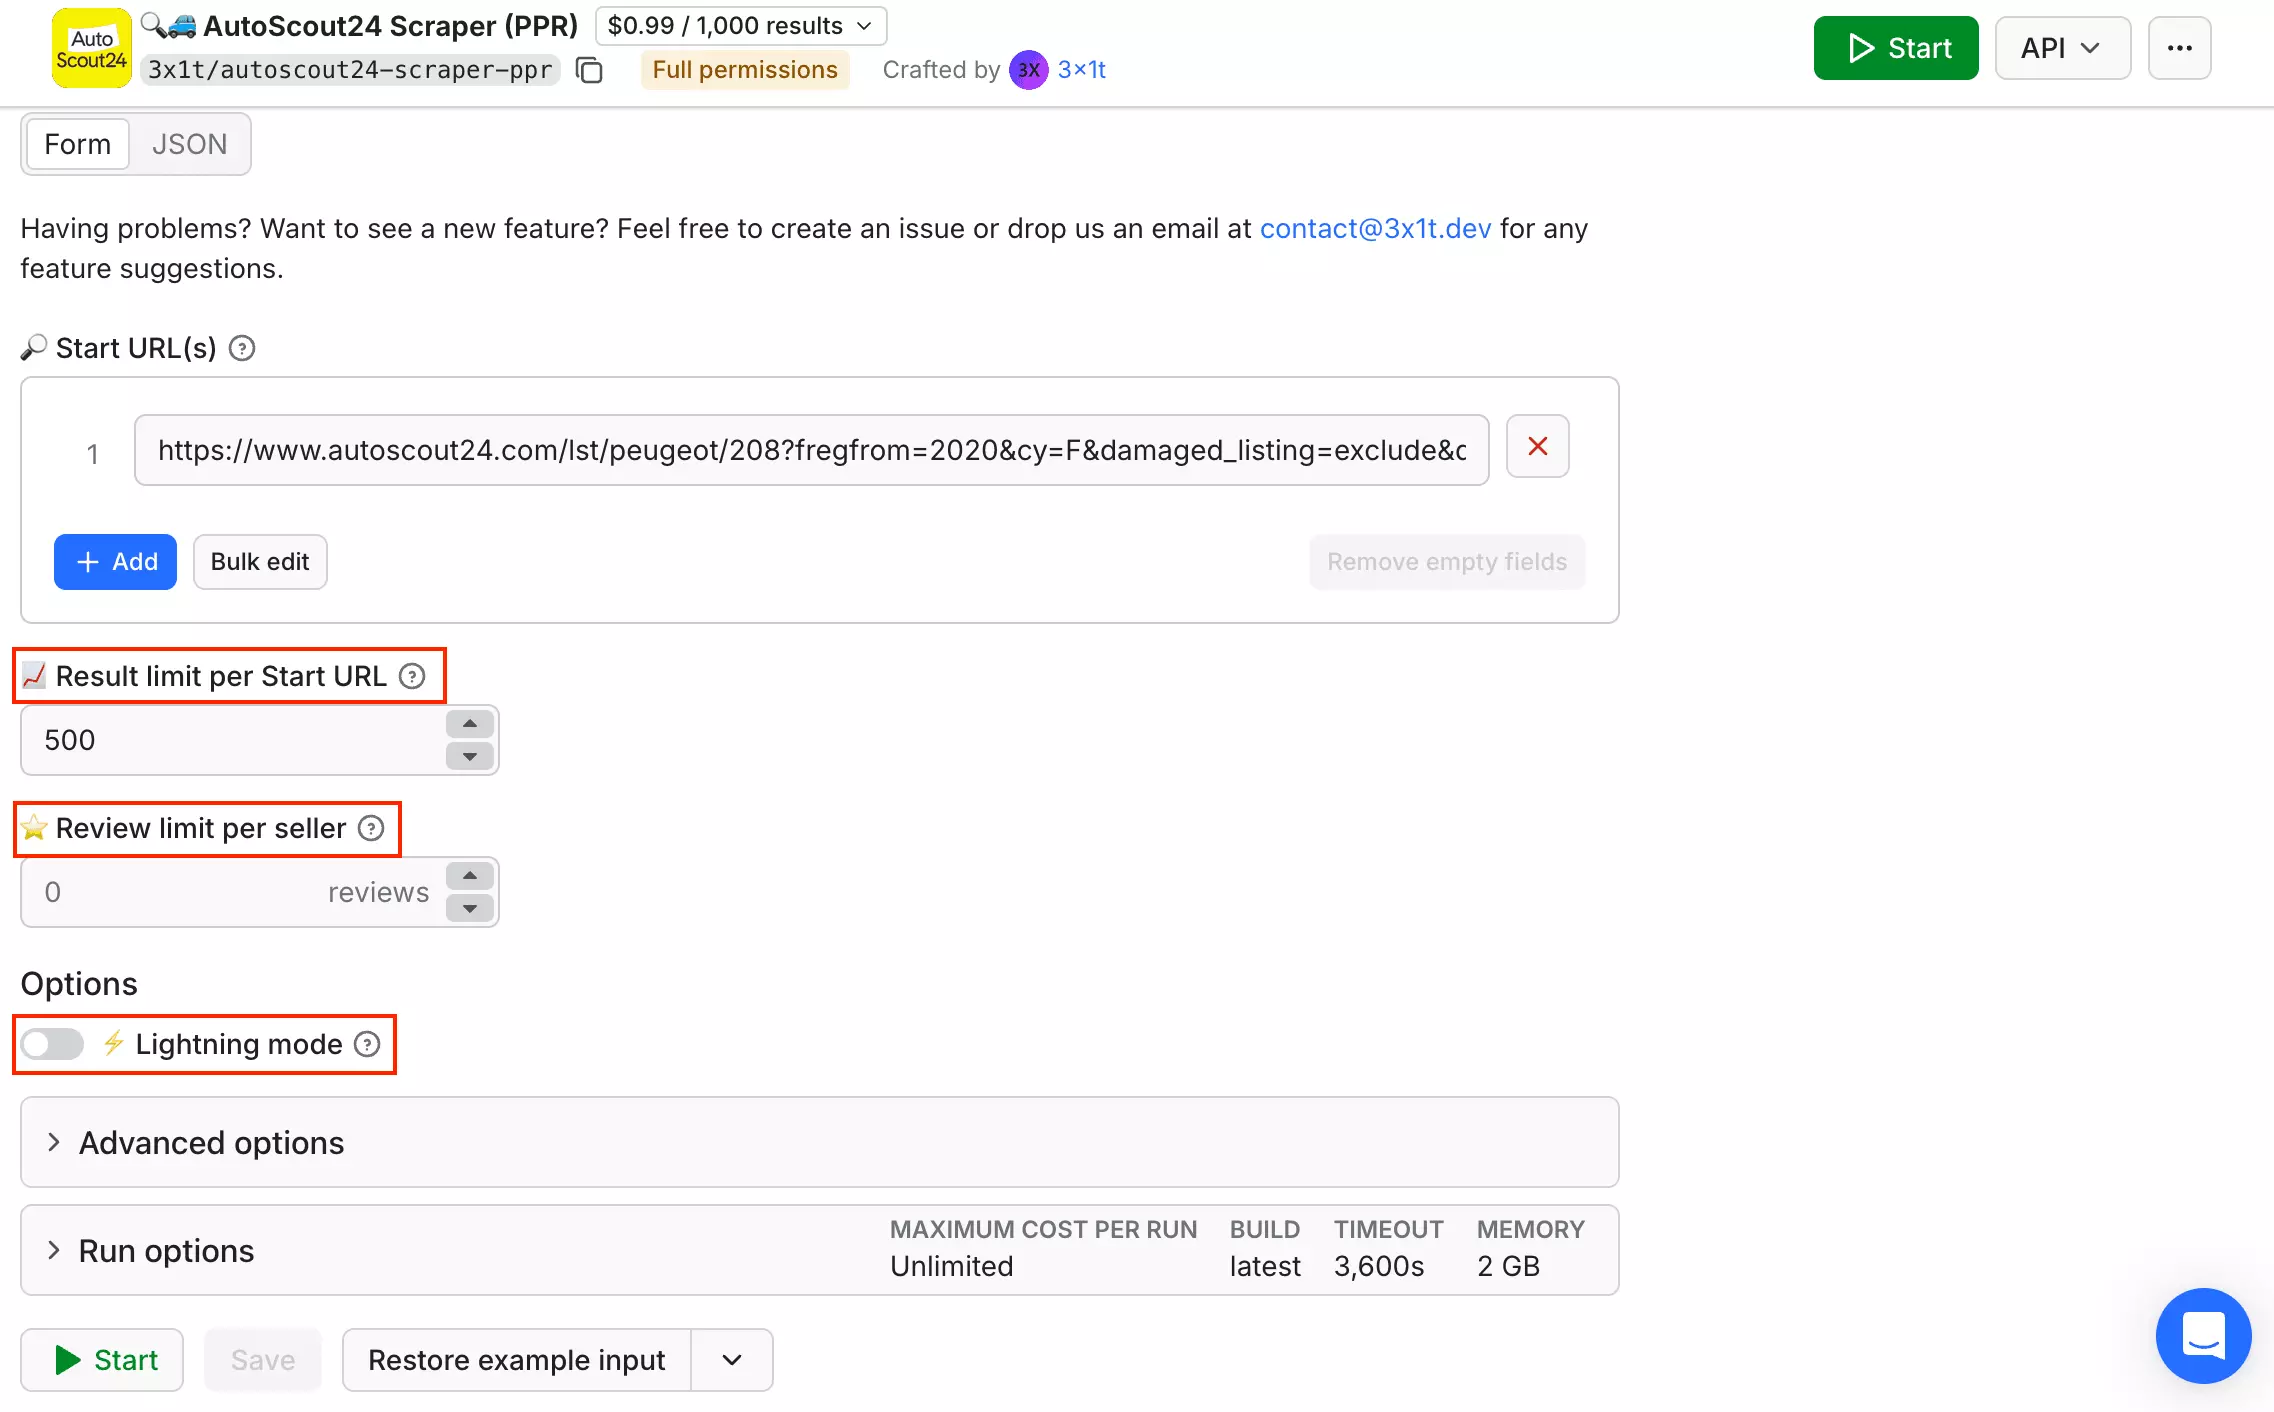The image size is (2274, 1412).
Task: Show help for Lightning mode
Action: coord(368,1044)
